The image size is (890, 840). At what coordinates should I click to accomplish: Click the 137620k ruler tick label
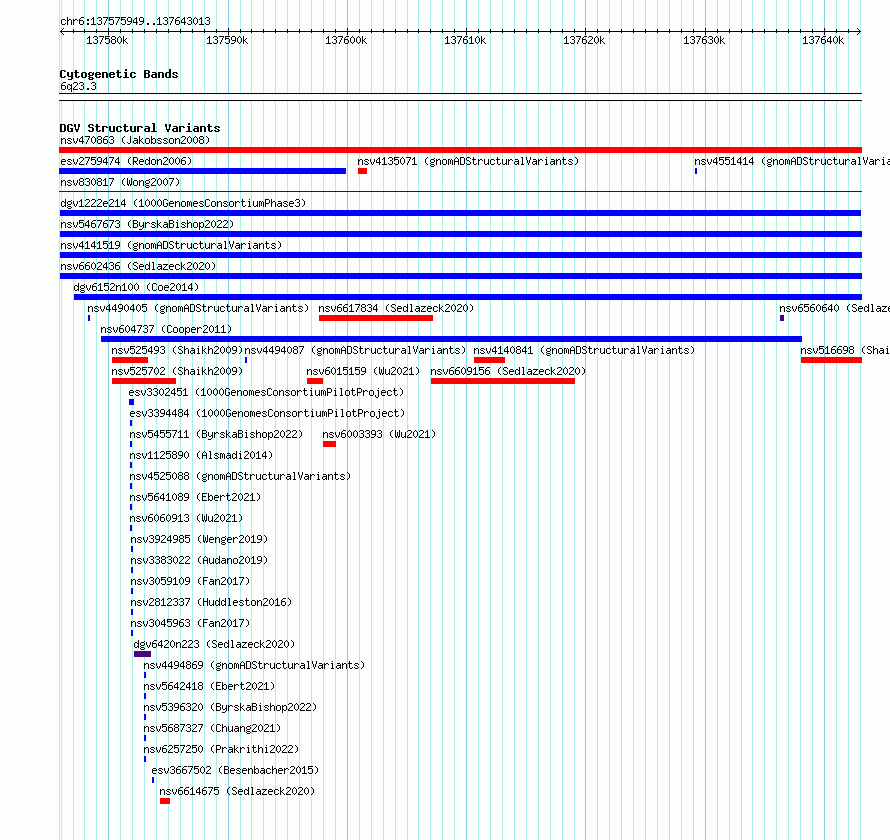(584, 40)
